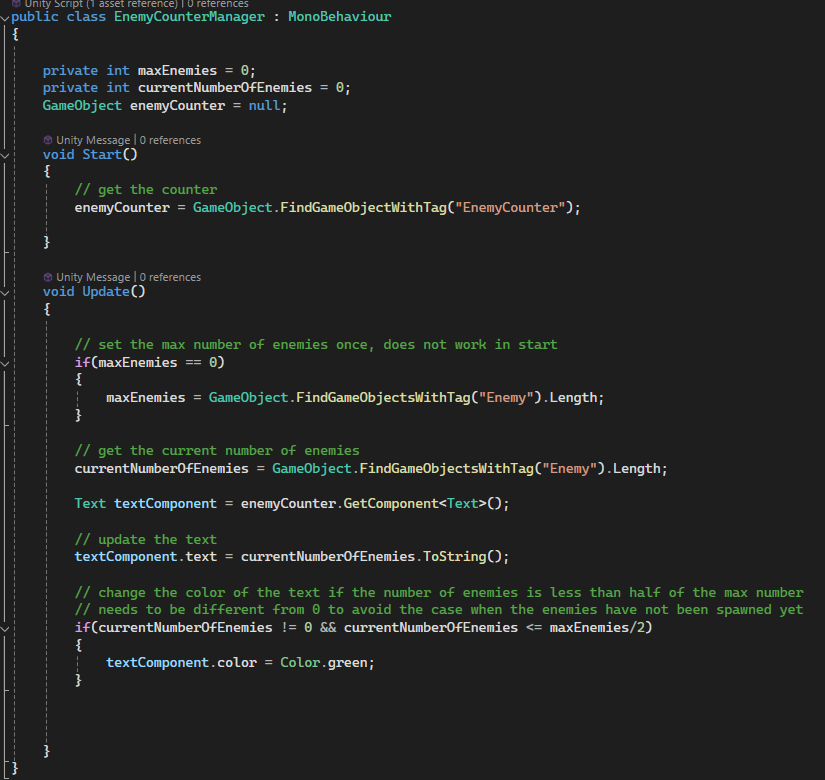Click the Unity Message cube icon above Start()
The image size is (825, 780).
click(48, 140)
